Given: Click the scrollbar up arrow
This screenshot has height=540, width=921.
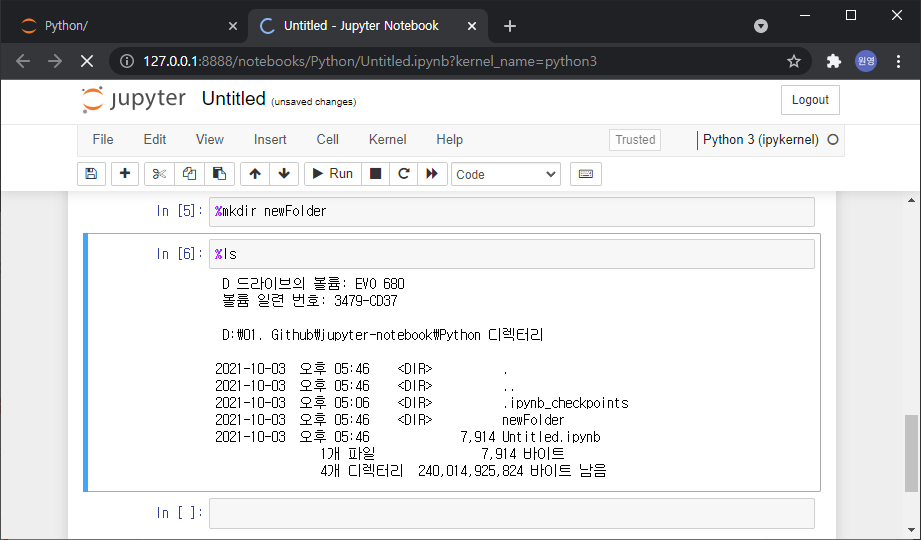Looking at the screenshot, I should click(911, 200).
